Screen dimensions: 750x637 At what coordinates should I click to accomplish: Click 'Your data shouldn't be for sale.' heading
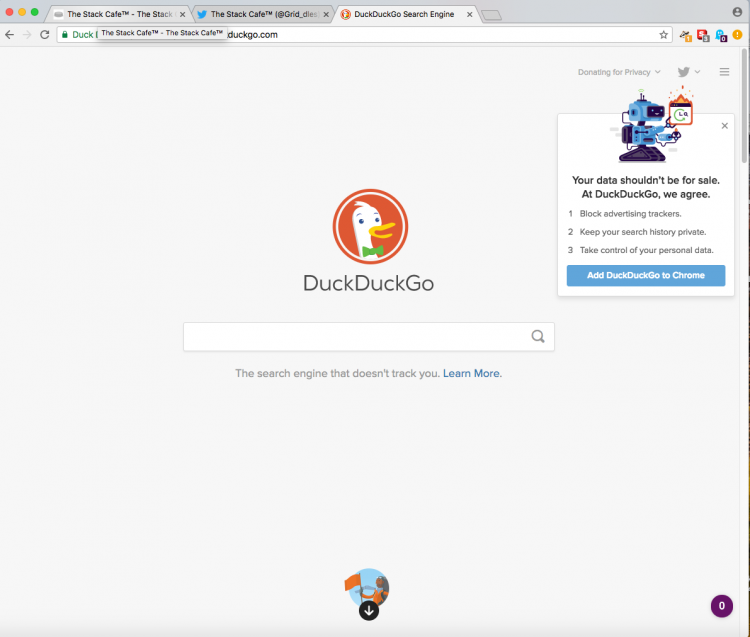[x=646, y=180]
